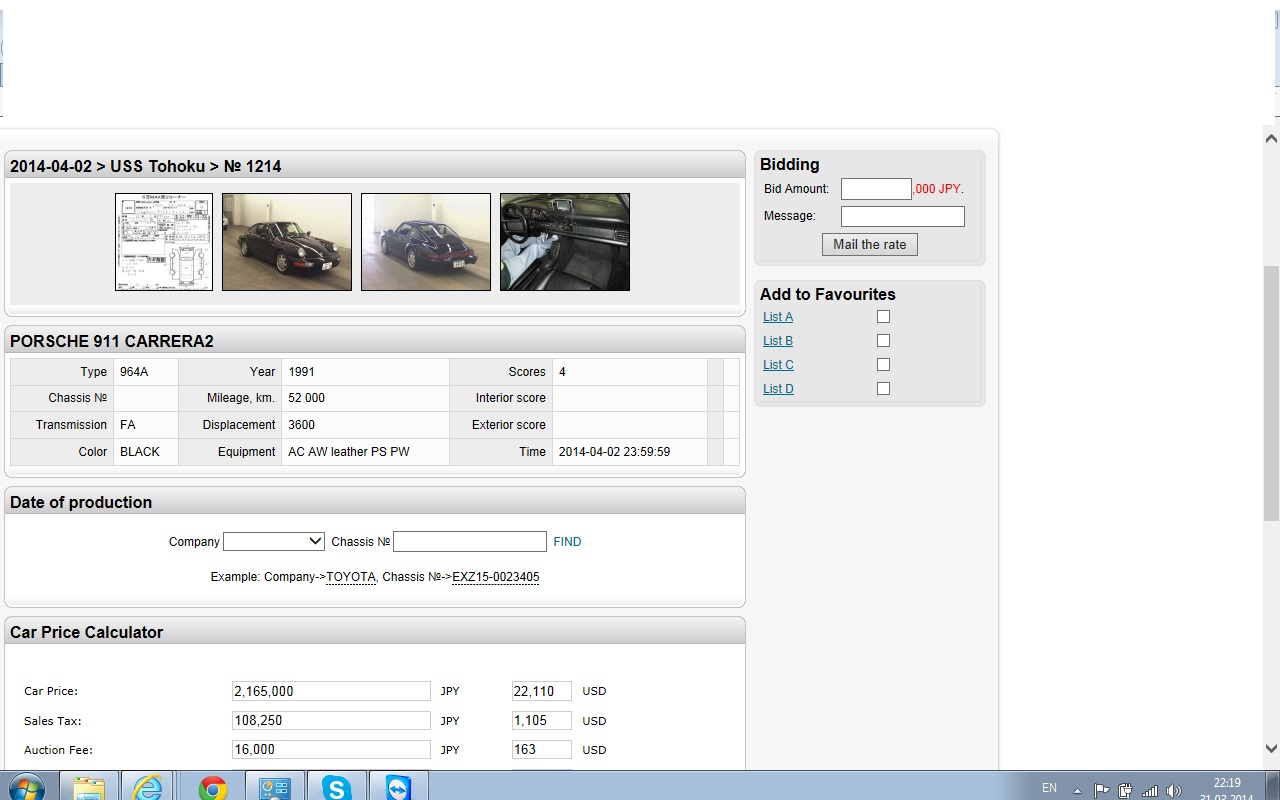Click the 'Car Price Calculator' heading

[x=86, y=632]
